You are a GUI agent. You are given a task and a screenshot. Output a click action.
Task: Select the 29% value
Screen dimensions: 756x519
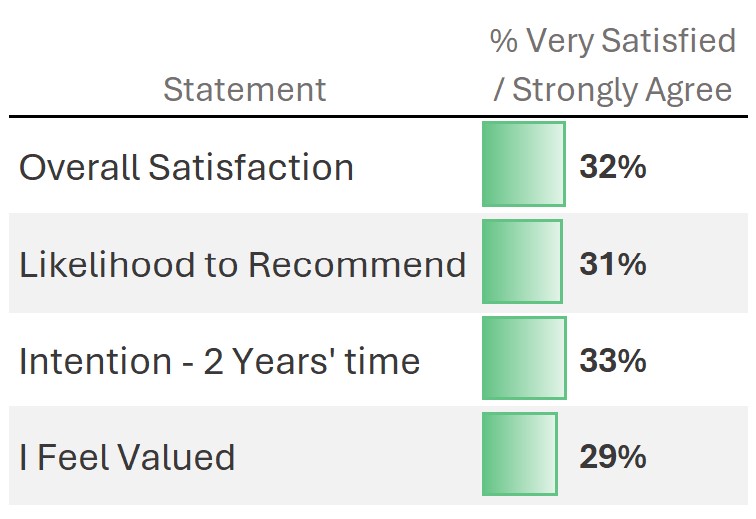pos(612,457)
